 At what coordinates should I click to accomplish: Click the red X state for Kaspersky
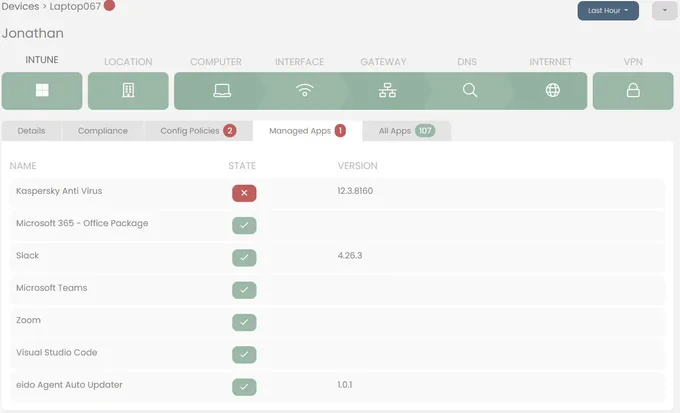[244, 193]
